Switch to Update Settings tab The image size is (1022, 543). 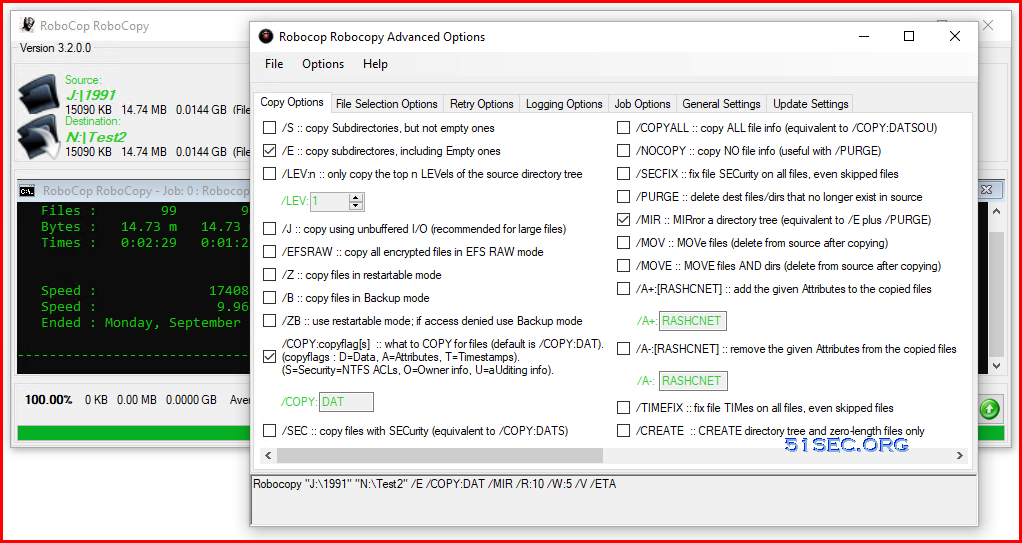coord(810,104)
